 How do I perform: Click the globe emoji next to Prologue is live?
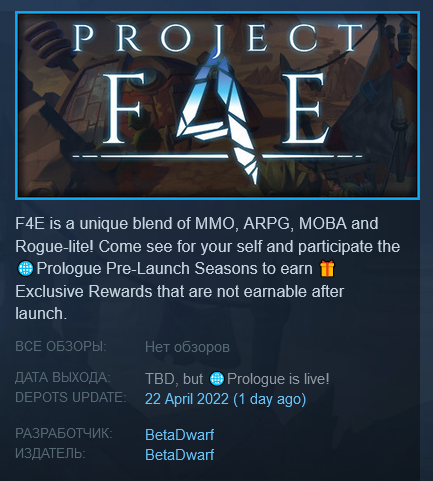pyautogui.click(x=217, y=379)
